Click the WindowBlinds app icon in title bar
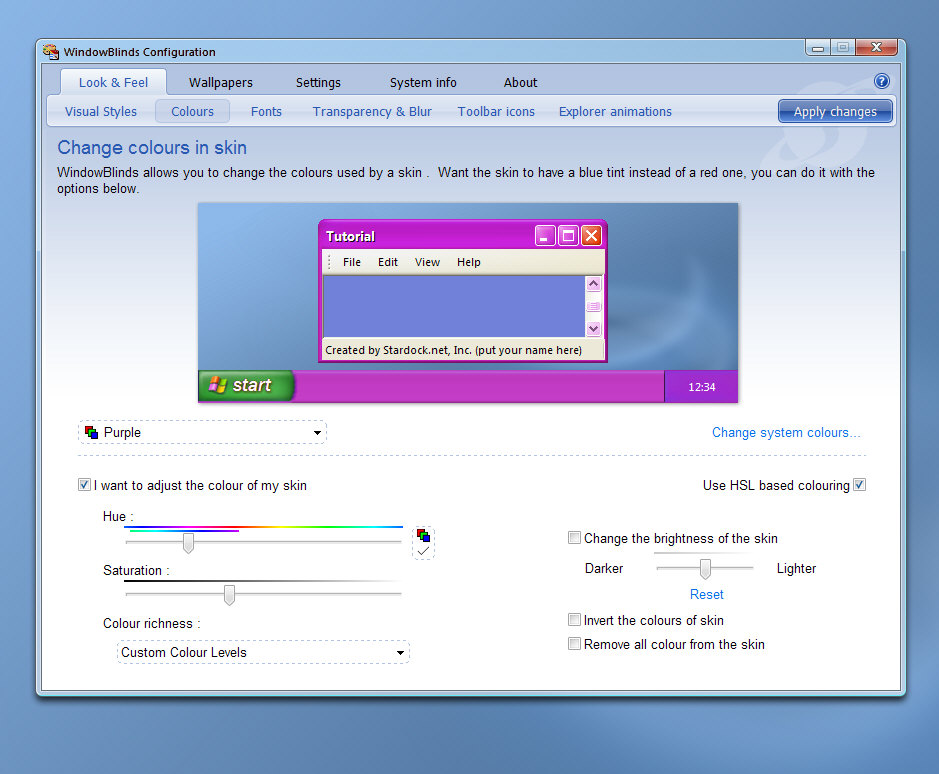Viewport: 939px width, 774px height. coord(51,52)
